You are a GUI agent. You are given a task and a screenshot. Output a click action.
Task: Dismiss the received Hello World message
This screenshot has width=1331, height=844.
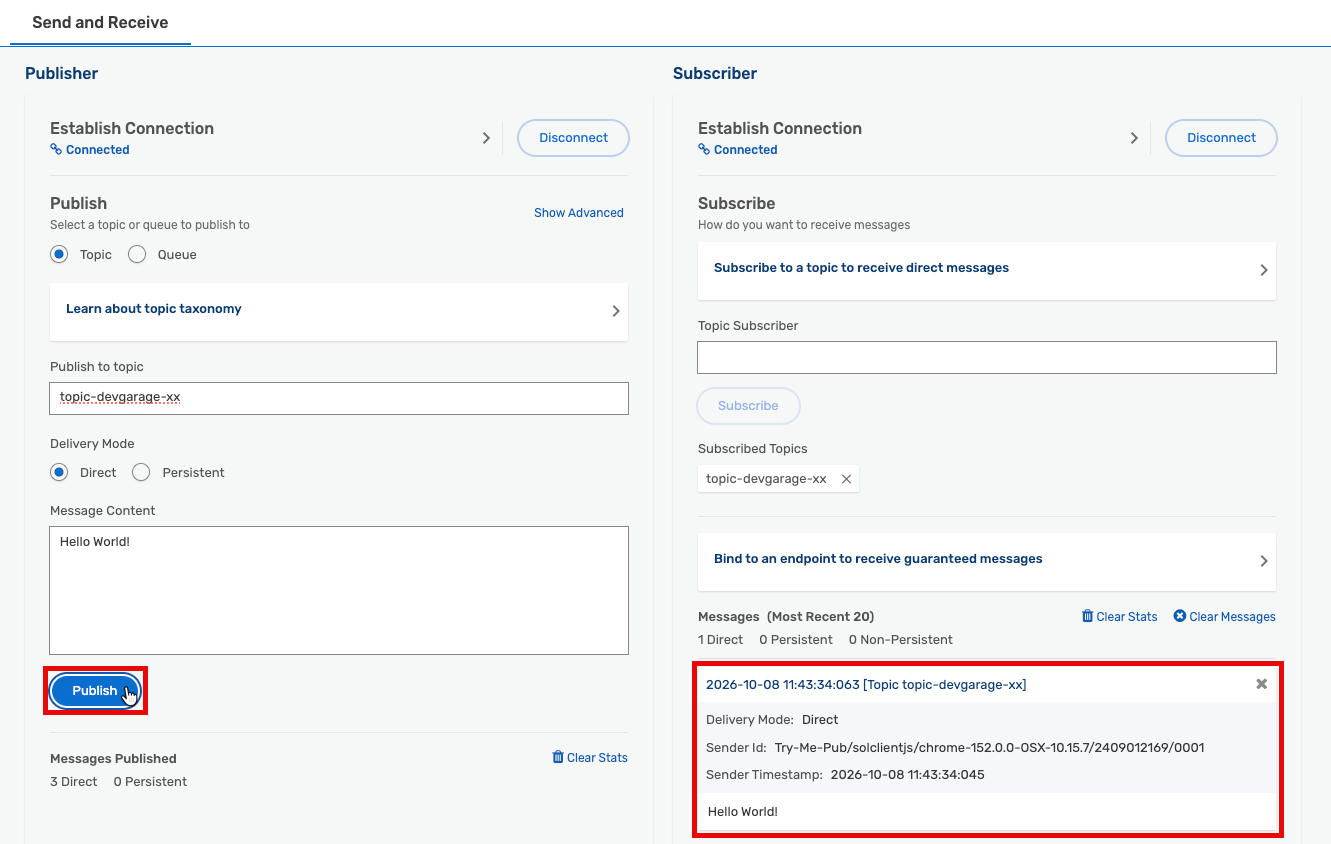1261,684
